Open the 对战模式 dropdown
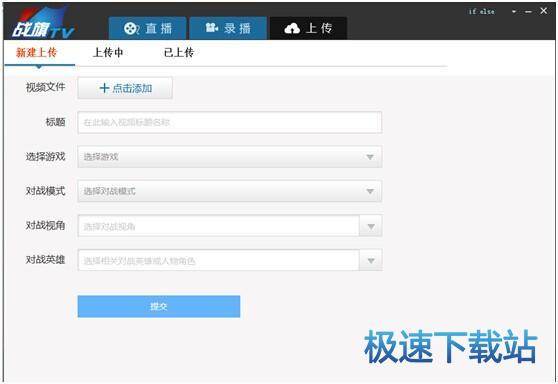 tap(230, 191)
